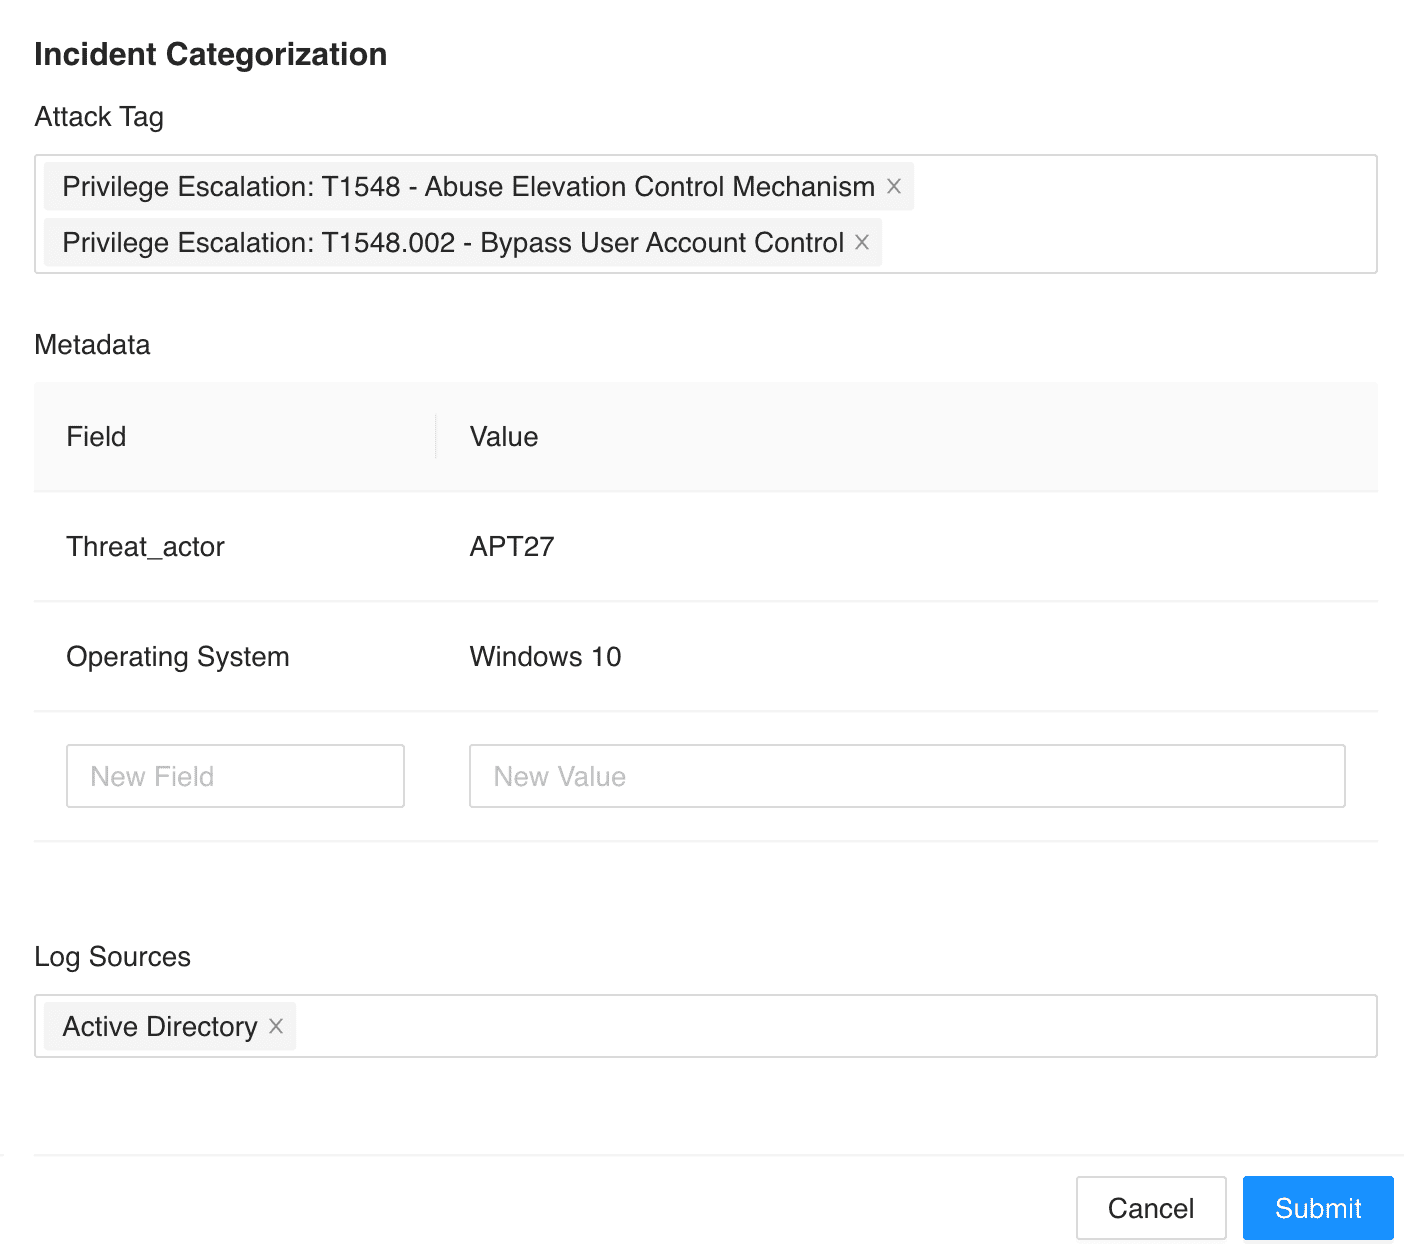Click the Active Directory chip label

pyautogui.click(x=160, y=1026)
